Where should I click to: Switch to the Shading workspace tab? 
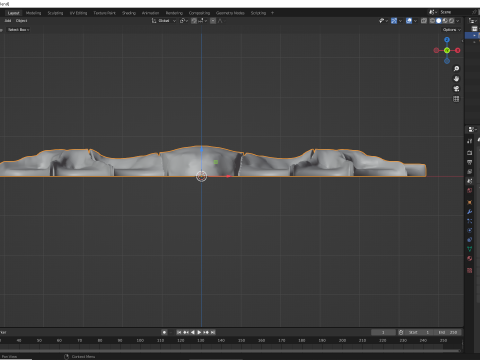coord(129,13)
